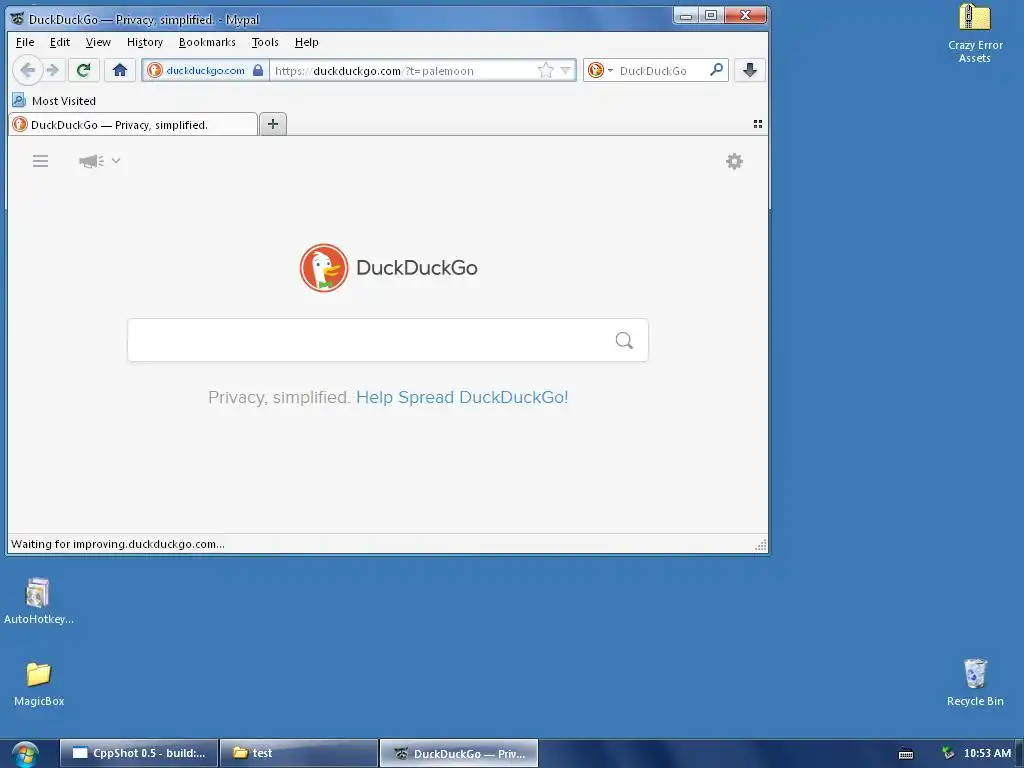Go forward with the Forward arrow button
The image size is (1024, 768).
[x=54, y=70]
